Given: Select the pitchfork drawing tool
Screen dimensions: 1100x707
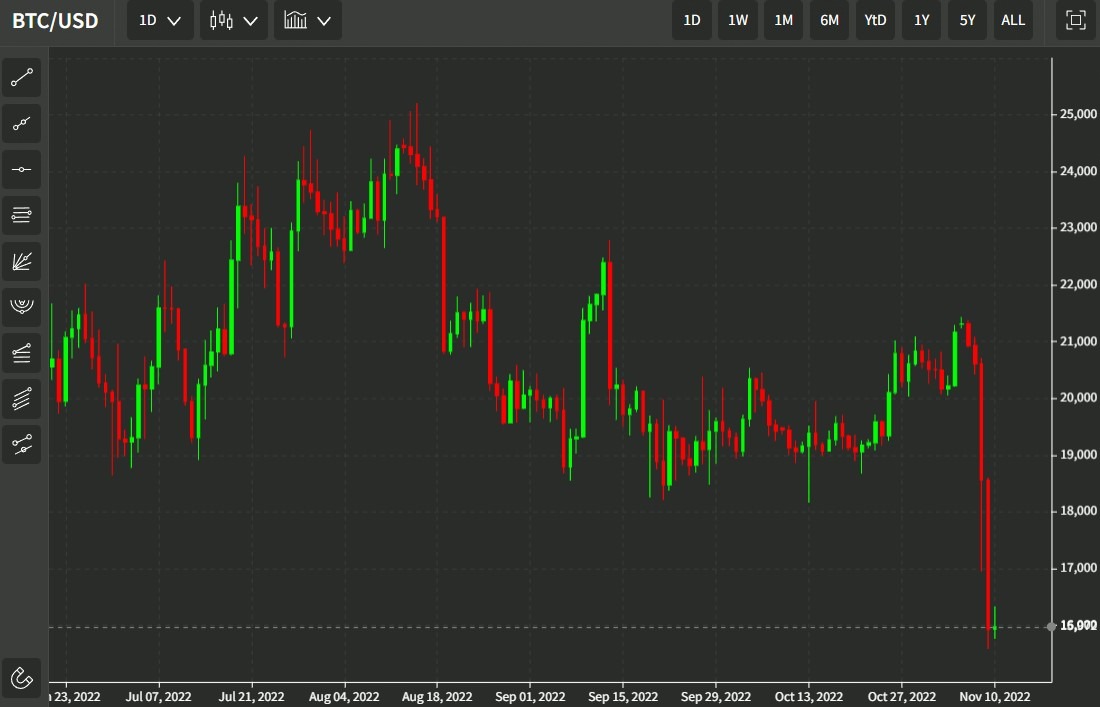Looking at the screenshot, I should 21,445.
